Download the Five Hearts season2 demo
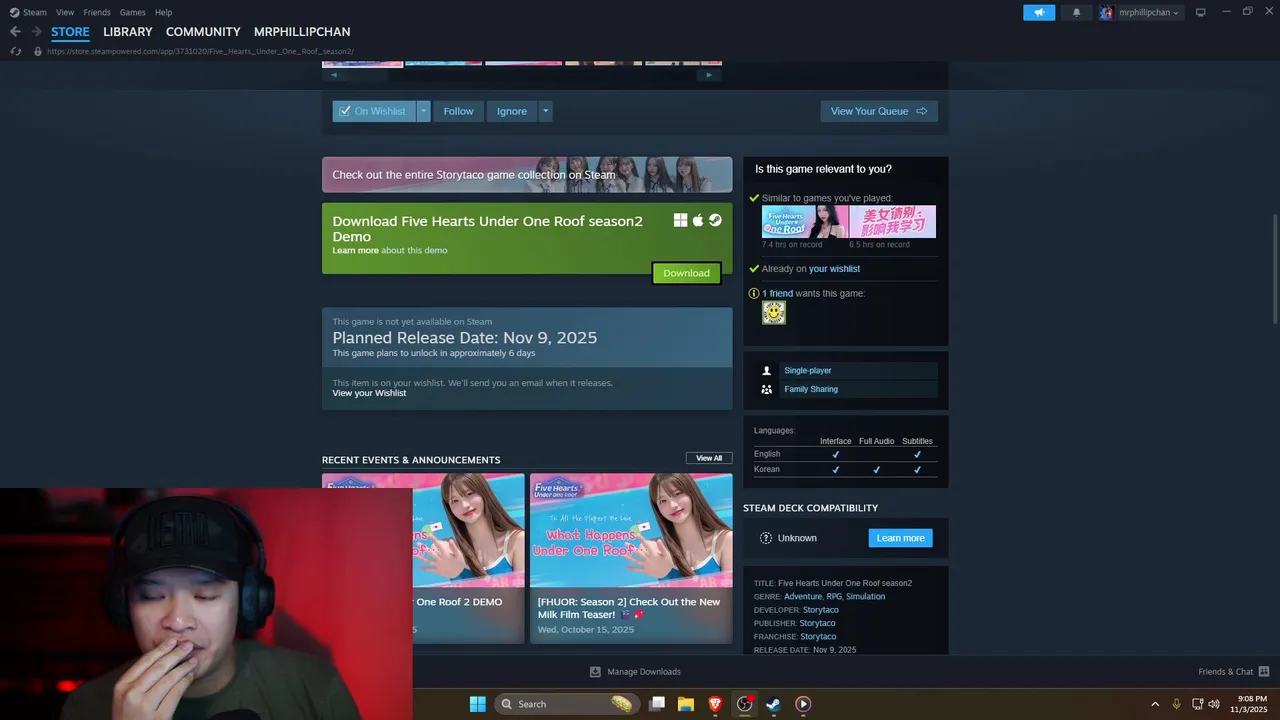The height and width of the screenshot is (720, 1280). (x=686, y=273)
